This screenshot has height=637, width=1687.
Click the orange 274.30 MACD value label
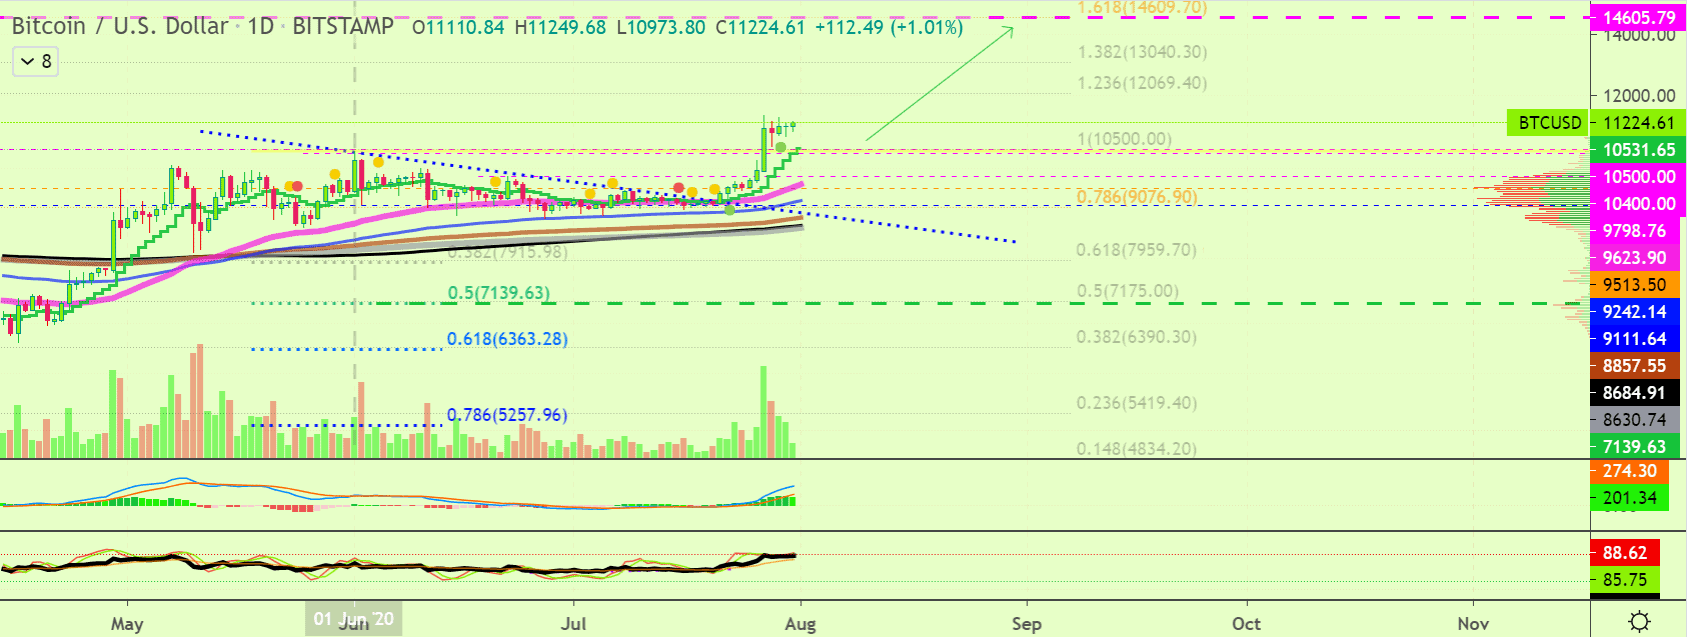(x=1629, y=471)
